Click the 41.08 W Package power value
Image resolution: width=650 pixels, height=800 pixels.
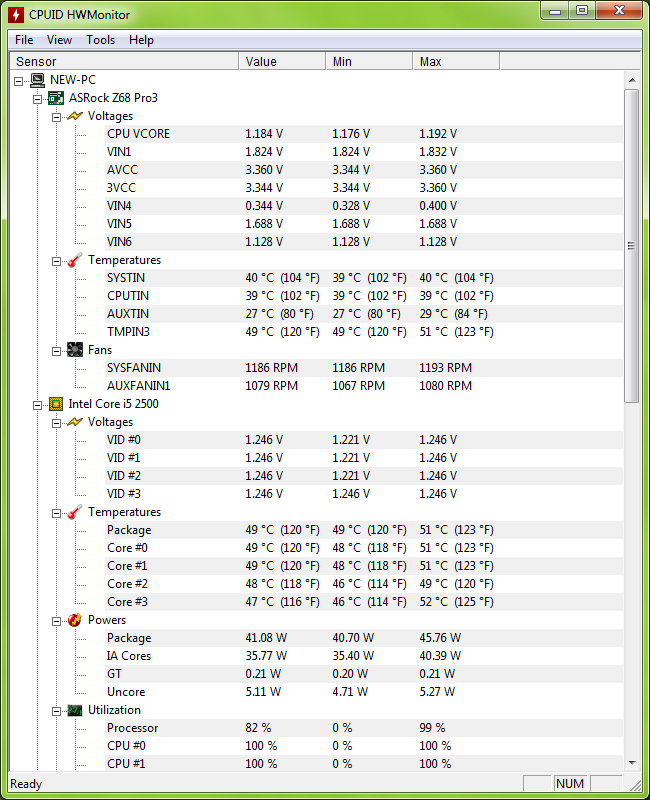[266, 638]
